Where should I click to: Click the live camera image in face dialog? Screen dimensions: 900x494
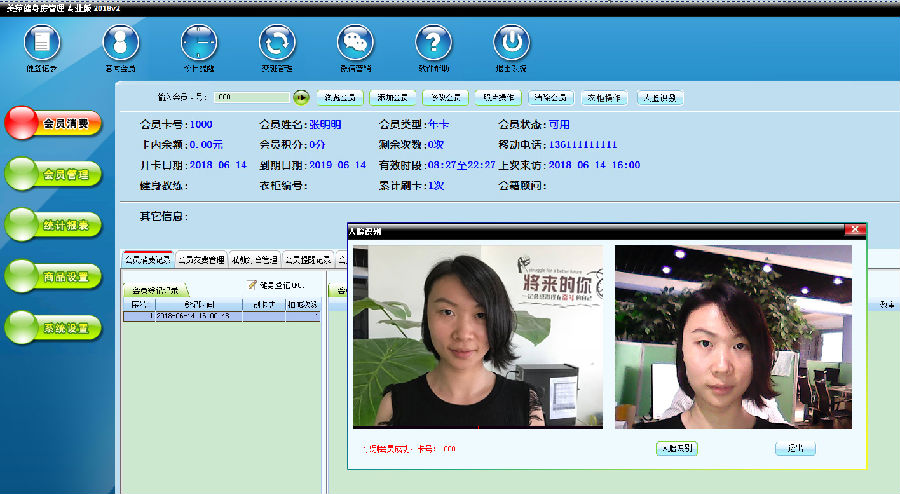click(733, 337)
